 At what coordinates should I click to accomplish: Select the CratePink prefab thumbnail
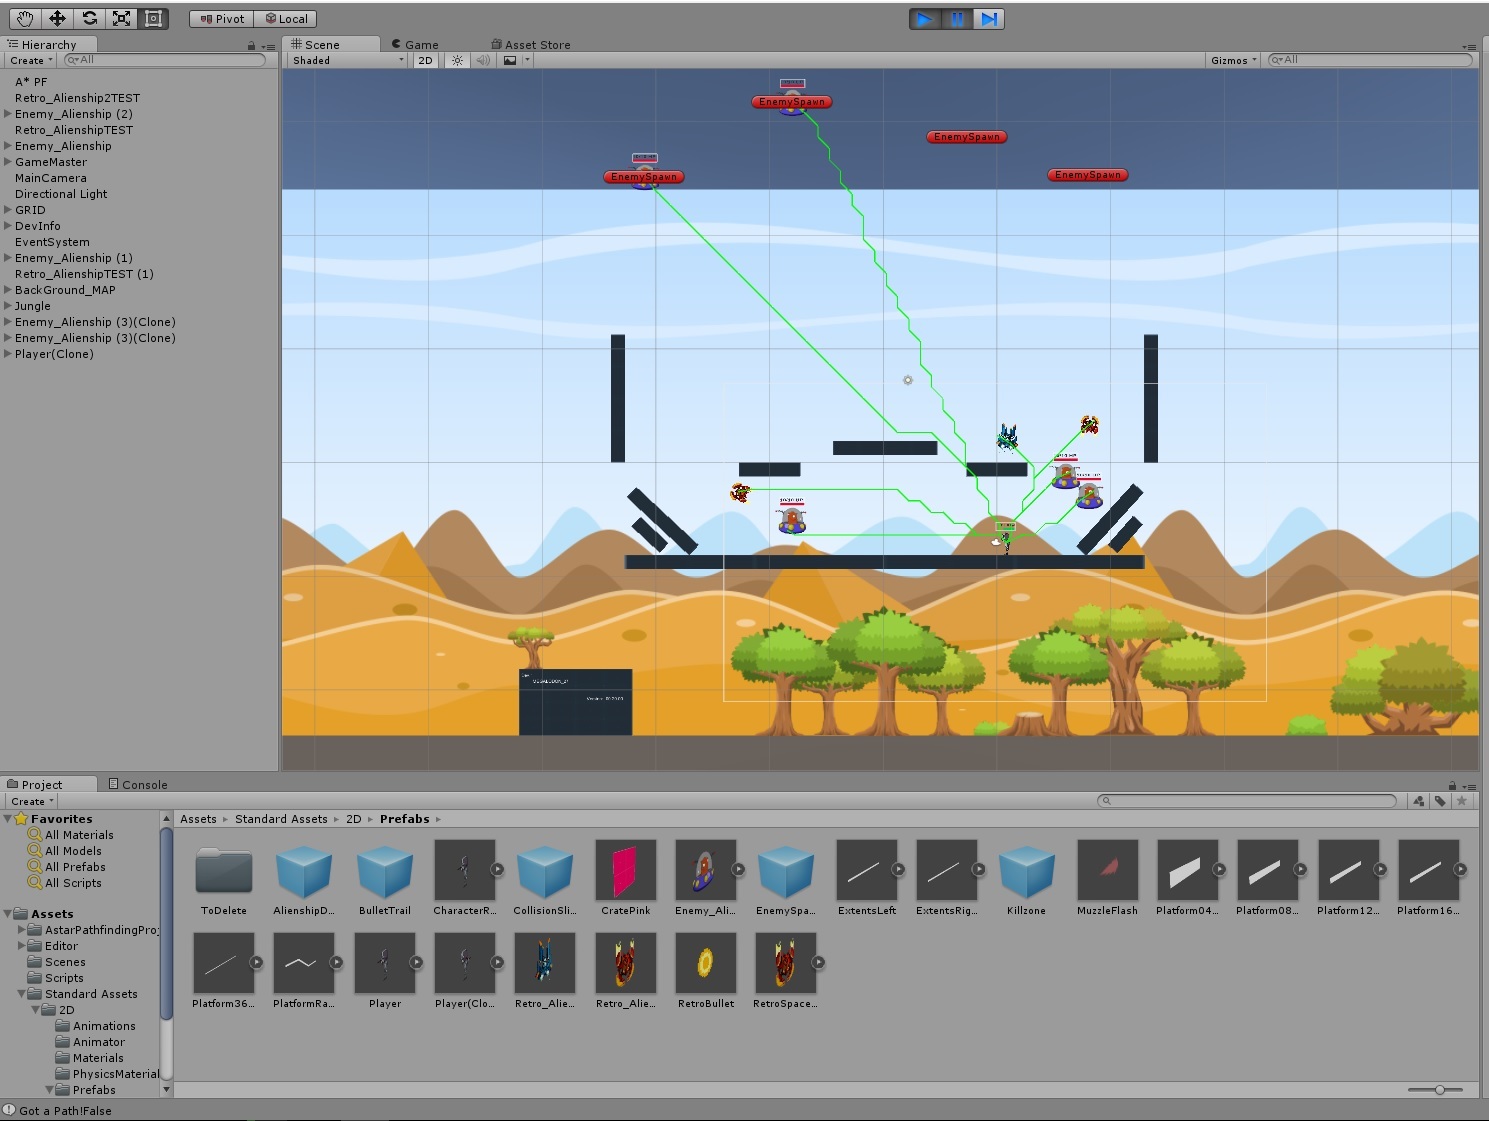(x=625, y=871)
